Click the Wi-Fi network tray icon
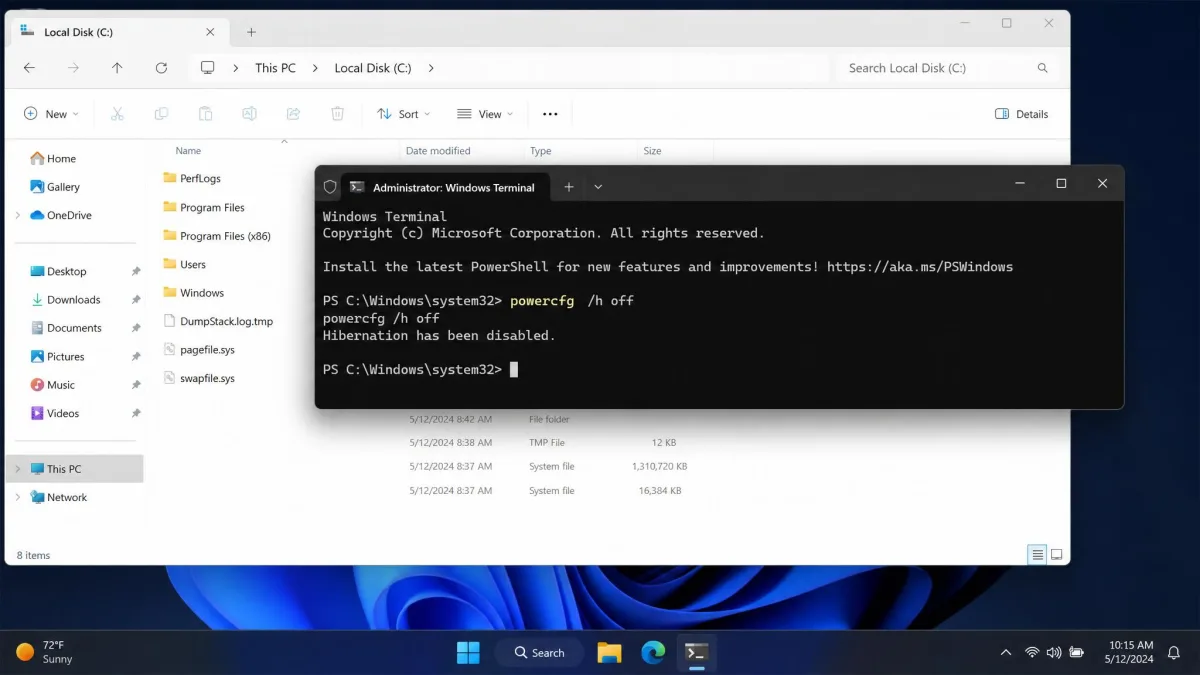1200x675 pixels. pyautogui.click(x=1032, y=652)
